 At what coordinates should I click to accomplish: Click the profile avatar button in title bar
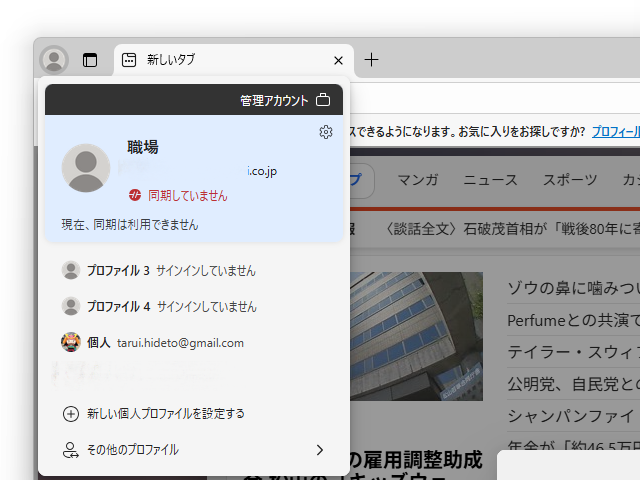[54, 60]
